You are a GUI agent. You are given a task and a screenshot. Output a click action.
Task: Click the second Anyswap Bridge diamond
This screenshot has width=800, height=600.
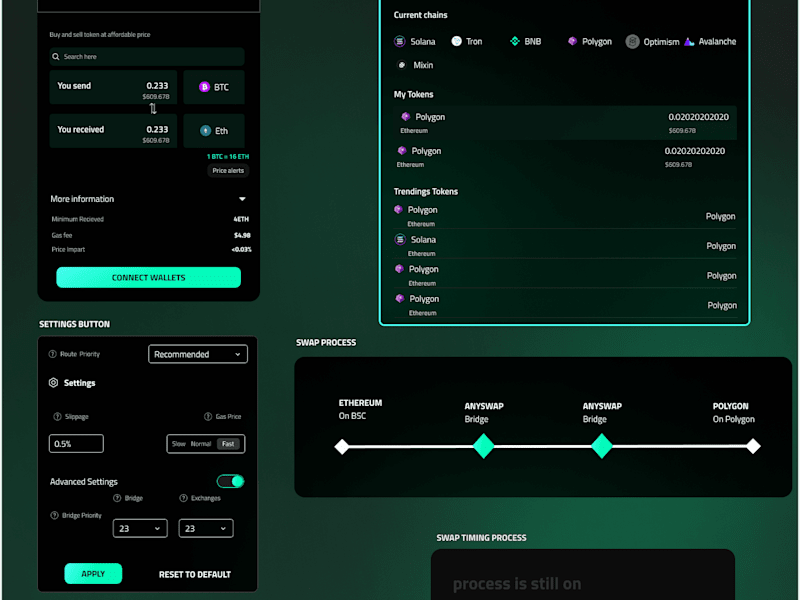point(602,446)
